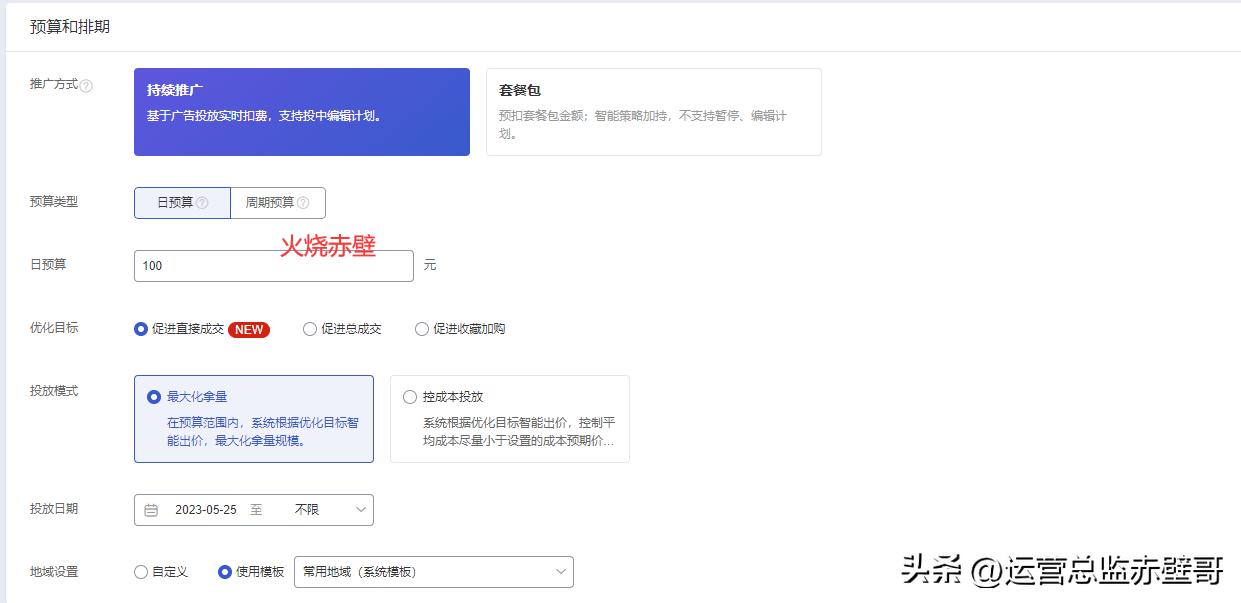Enable 控成本投放 delivery mode

pyautogui.click(x=410, y=397)
